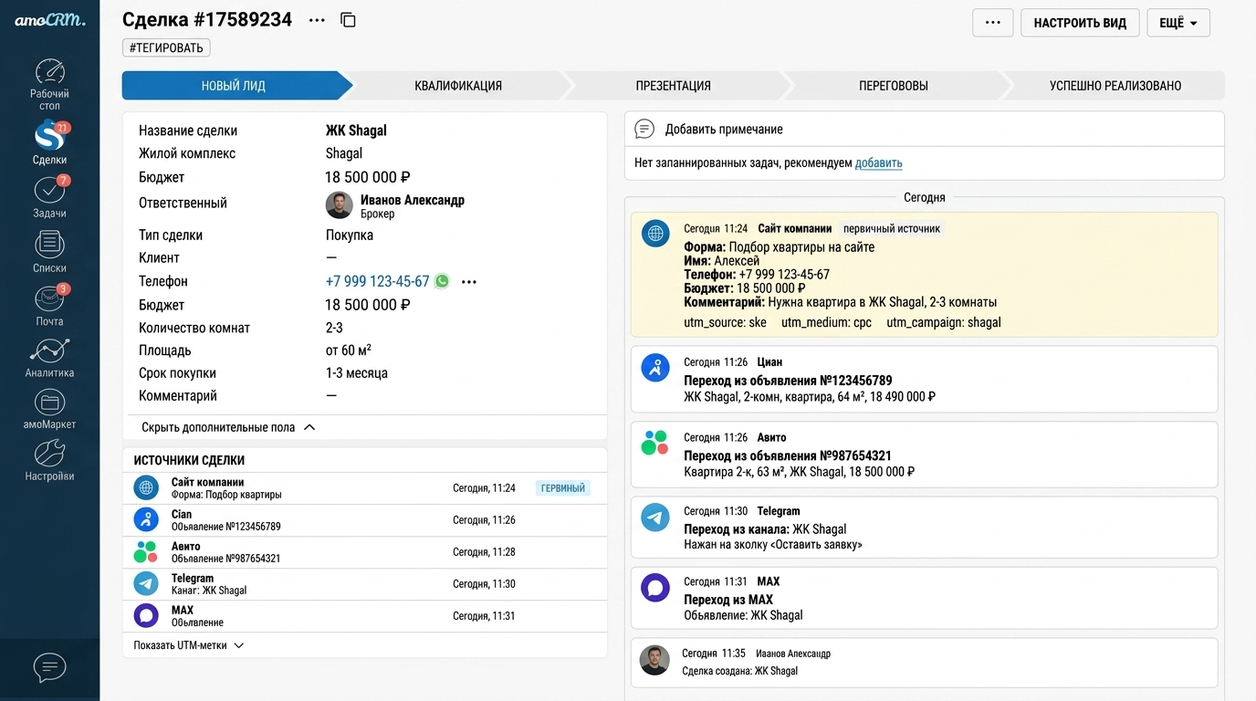1256x701 pixels.
Task: Click responsible name Иванов Александр
Action: coord(412,200)
